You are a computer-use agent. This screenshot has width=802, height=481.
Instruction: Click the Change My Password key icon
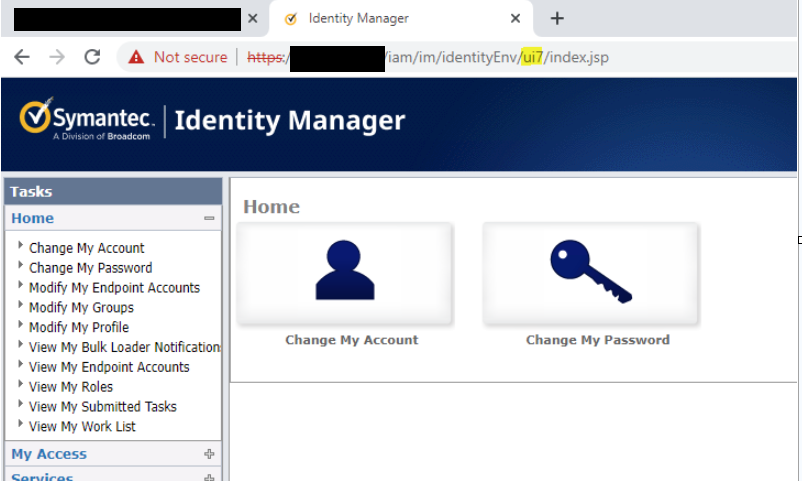pos(591,272)
